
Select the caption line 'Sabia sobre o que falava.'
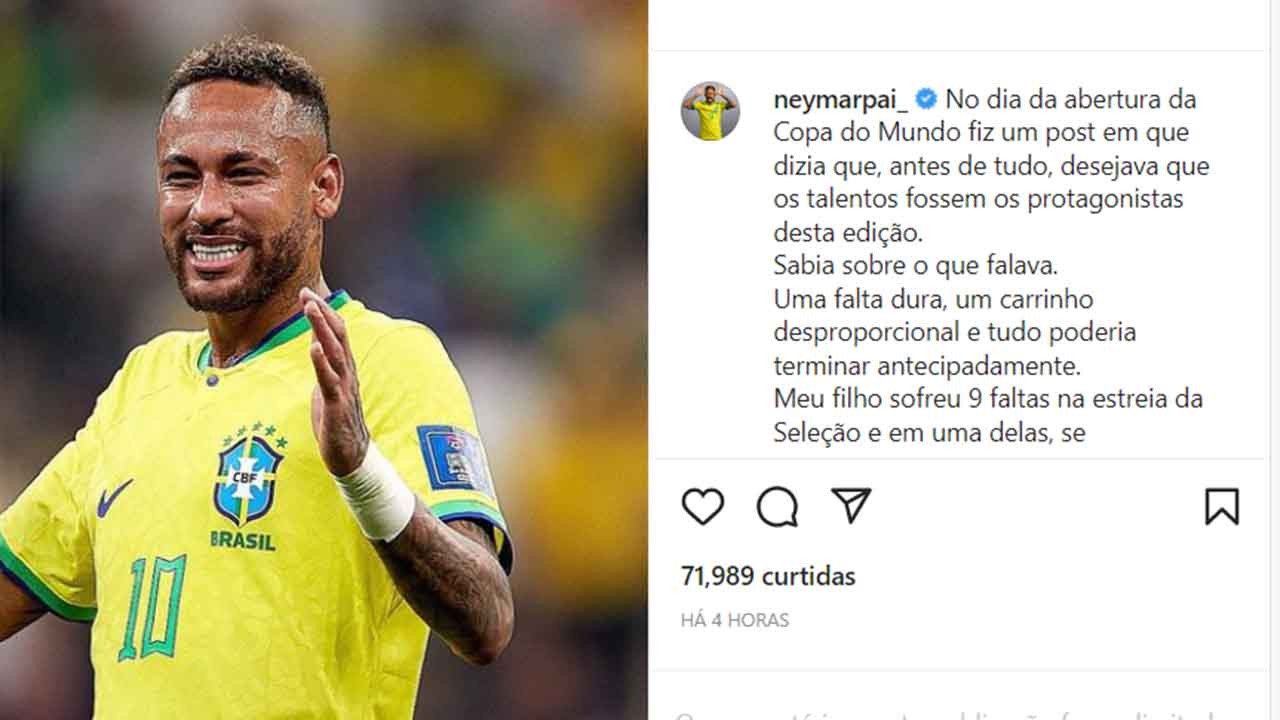[916, 266]
